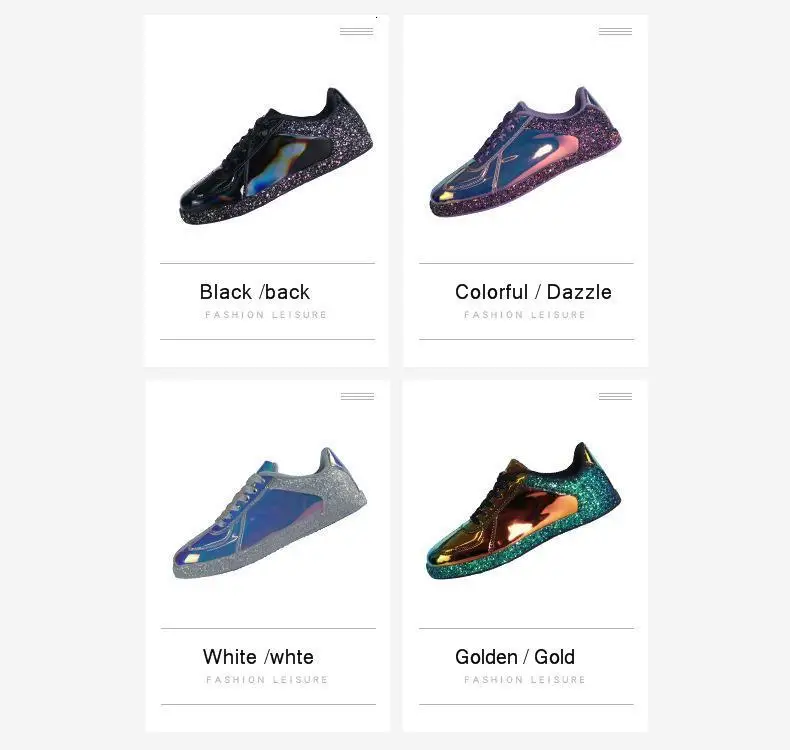Viewport: 790px width, 750px height.
Task: Choose the gold and green sneaker image
Action: pos(523,510)
